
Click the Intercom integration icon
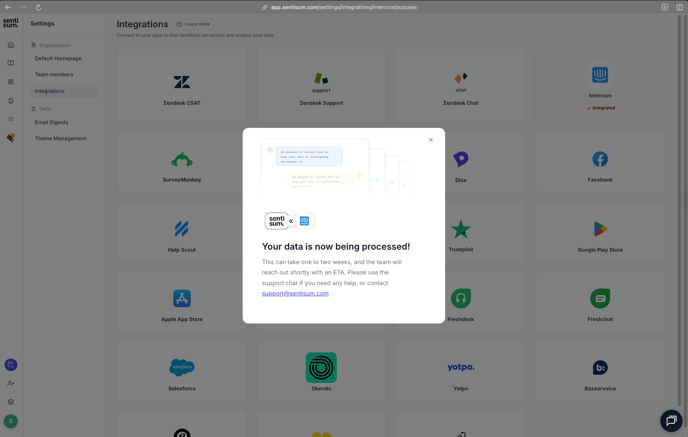pyautogui.click(x=600, y=76)
